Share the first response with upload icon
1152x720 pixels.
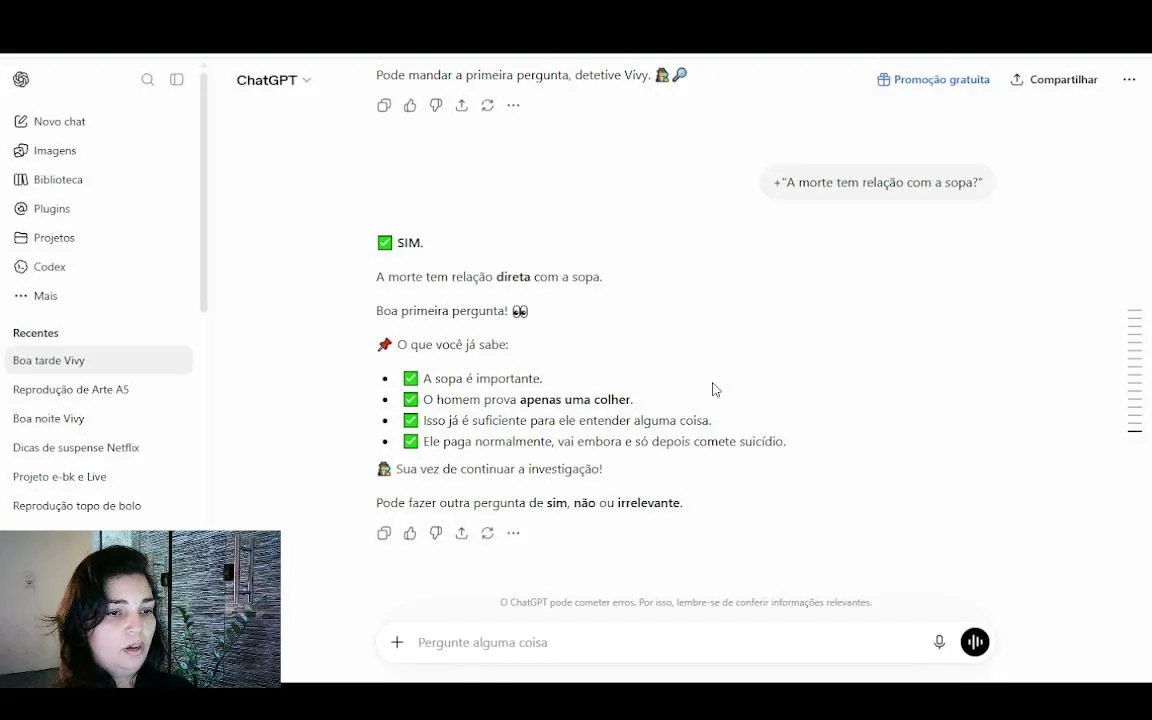461,105
